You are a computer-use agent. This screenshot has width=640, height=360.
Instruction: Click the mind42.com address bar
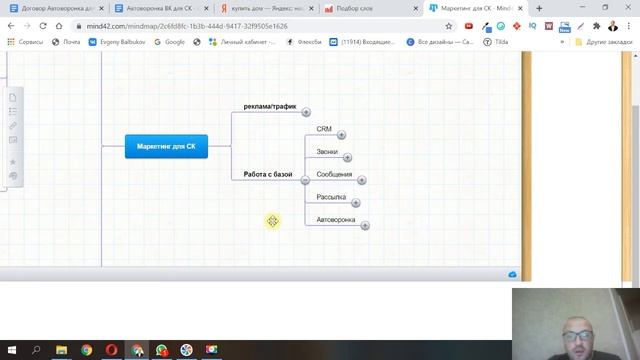(261, 26)
